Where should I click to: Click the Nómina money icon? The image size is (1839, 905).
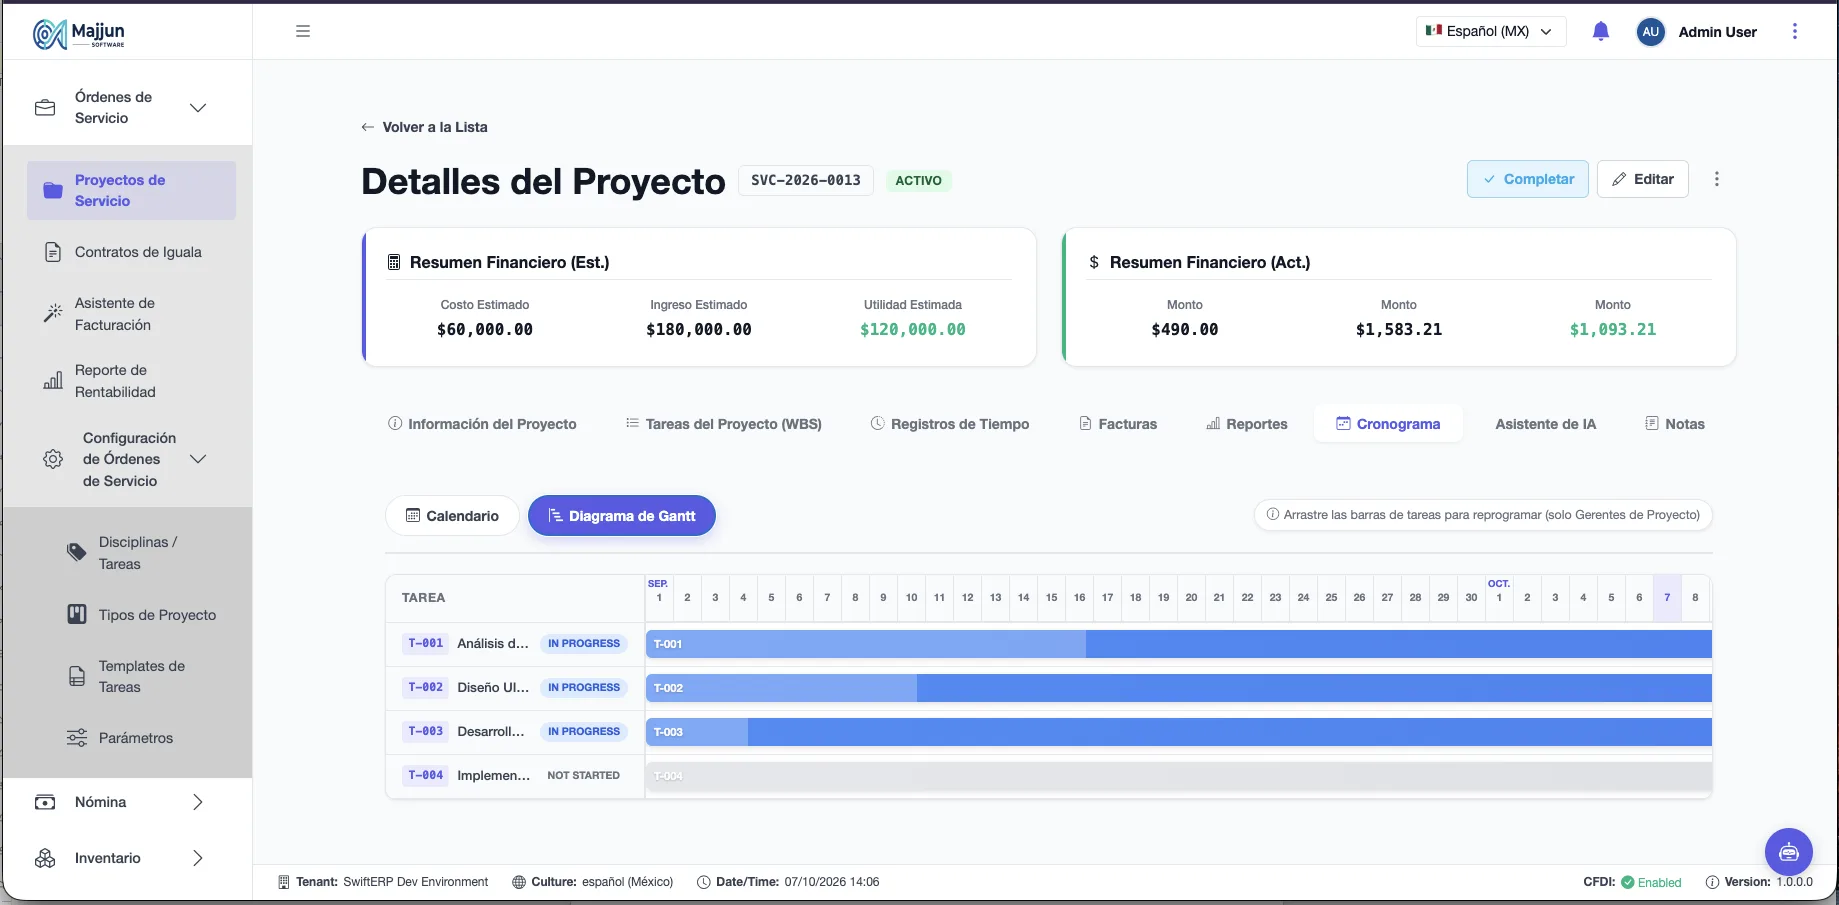45,802
